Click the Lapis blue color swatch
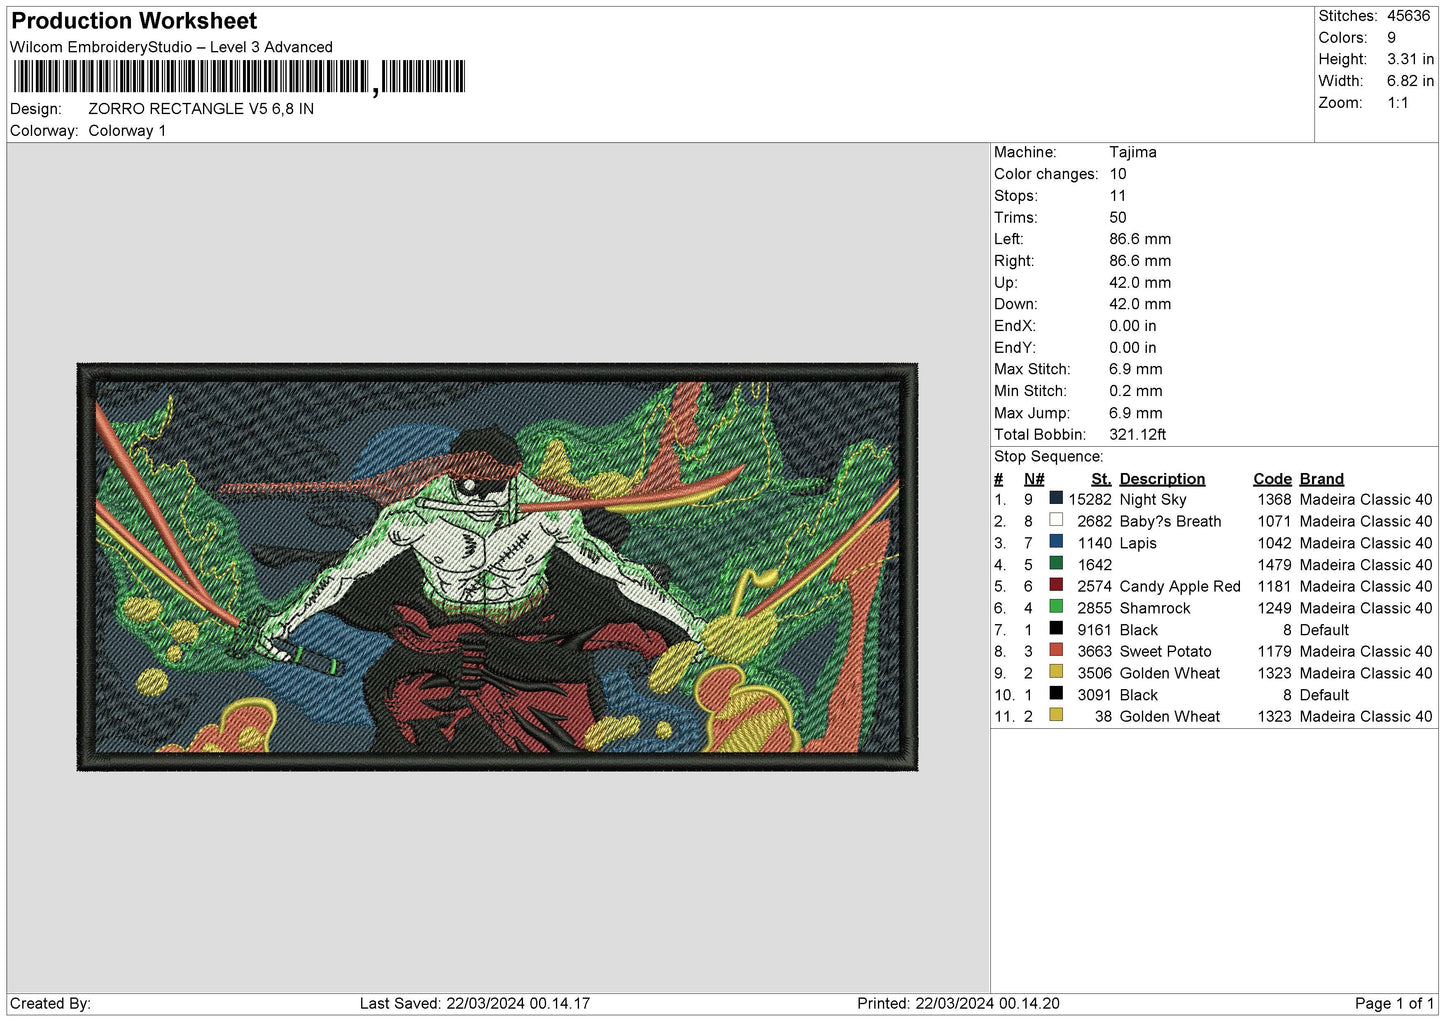Image resolution: width=1445 pixels, height=1021 pixels. click(1056, 541)
